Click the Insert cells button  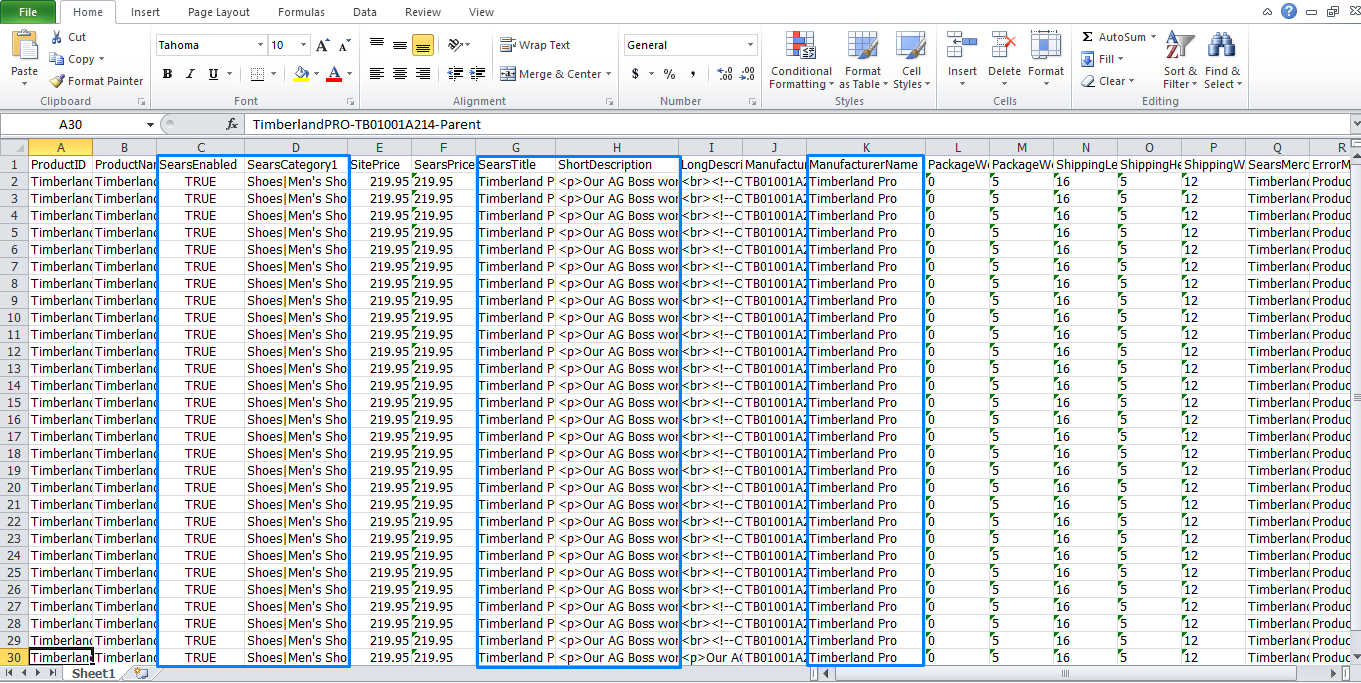962,58
